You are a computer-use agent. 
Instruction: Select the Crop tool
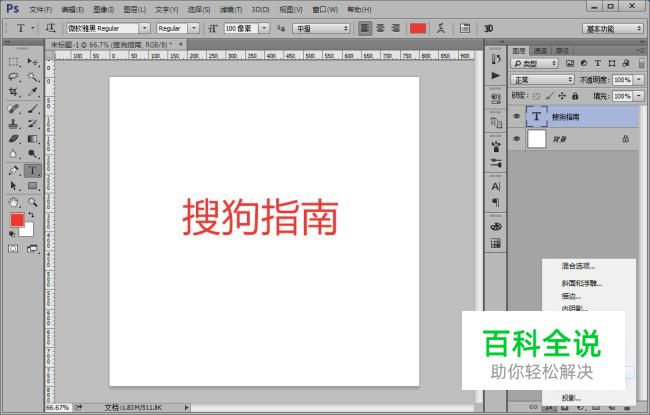pos(13,91)
